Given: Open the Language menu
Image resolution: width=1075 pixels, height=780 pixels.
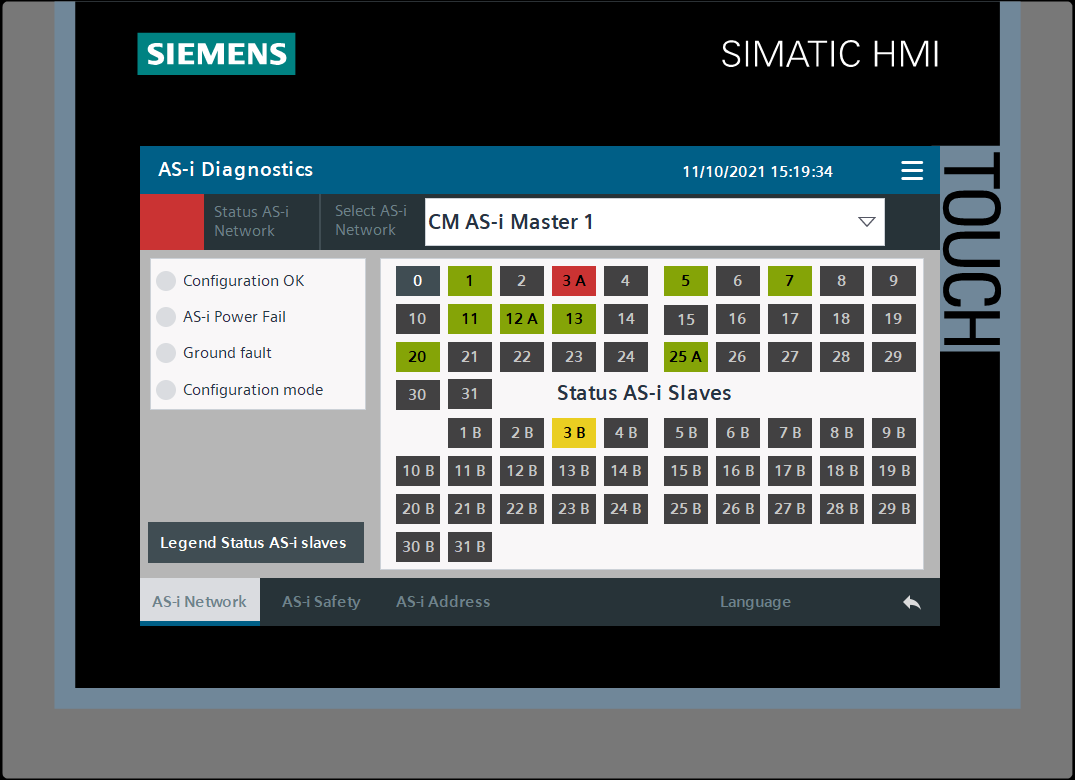Looking at the screenshot, I should pyautogui.click(x=755, y=601).
